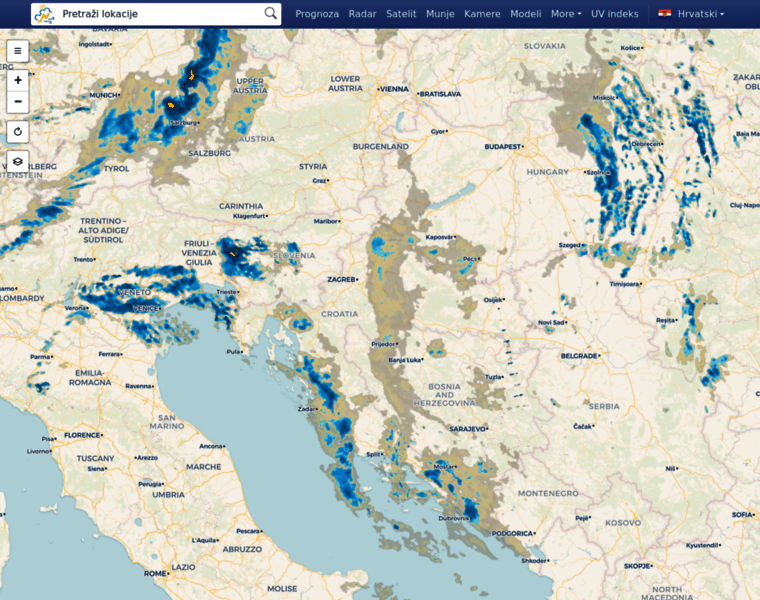Click the SOFIA city label on map
The image size is (760, 600).
coord(742,515)
